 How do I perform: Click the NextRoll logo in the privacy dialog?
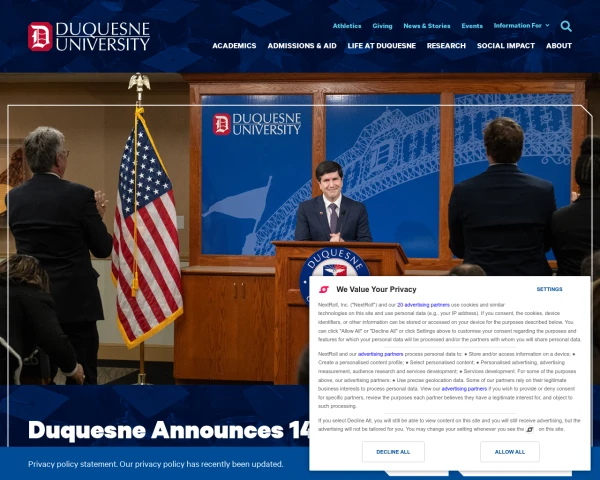coord(324,289)
